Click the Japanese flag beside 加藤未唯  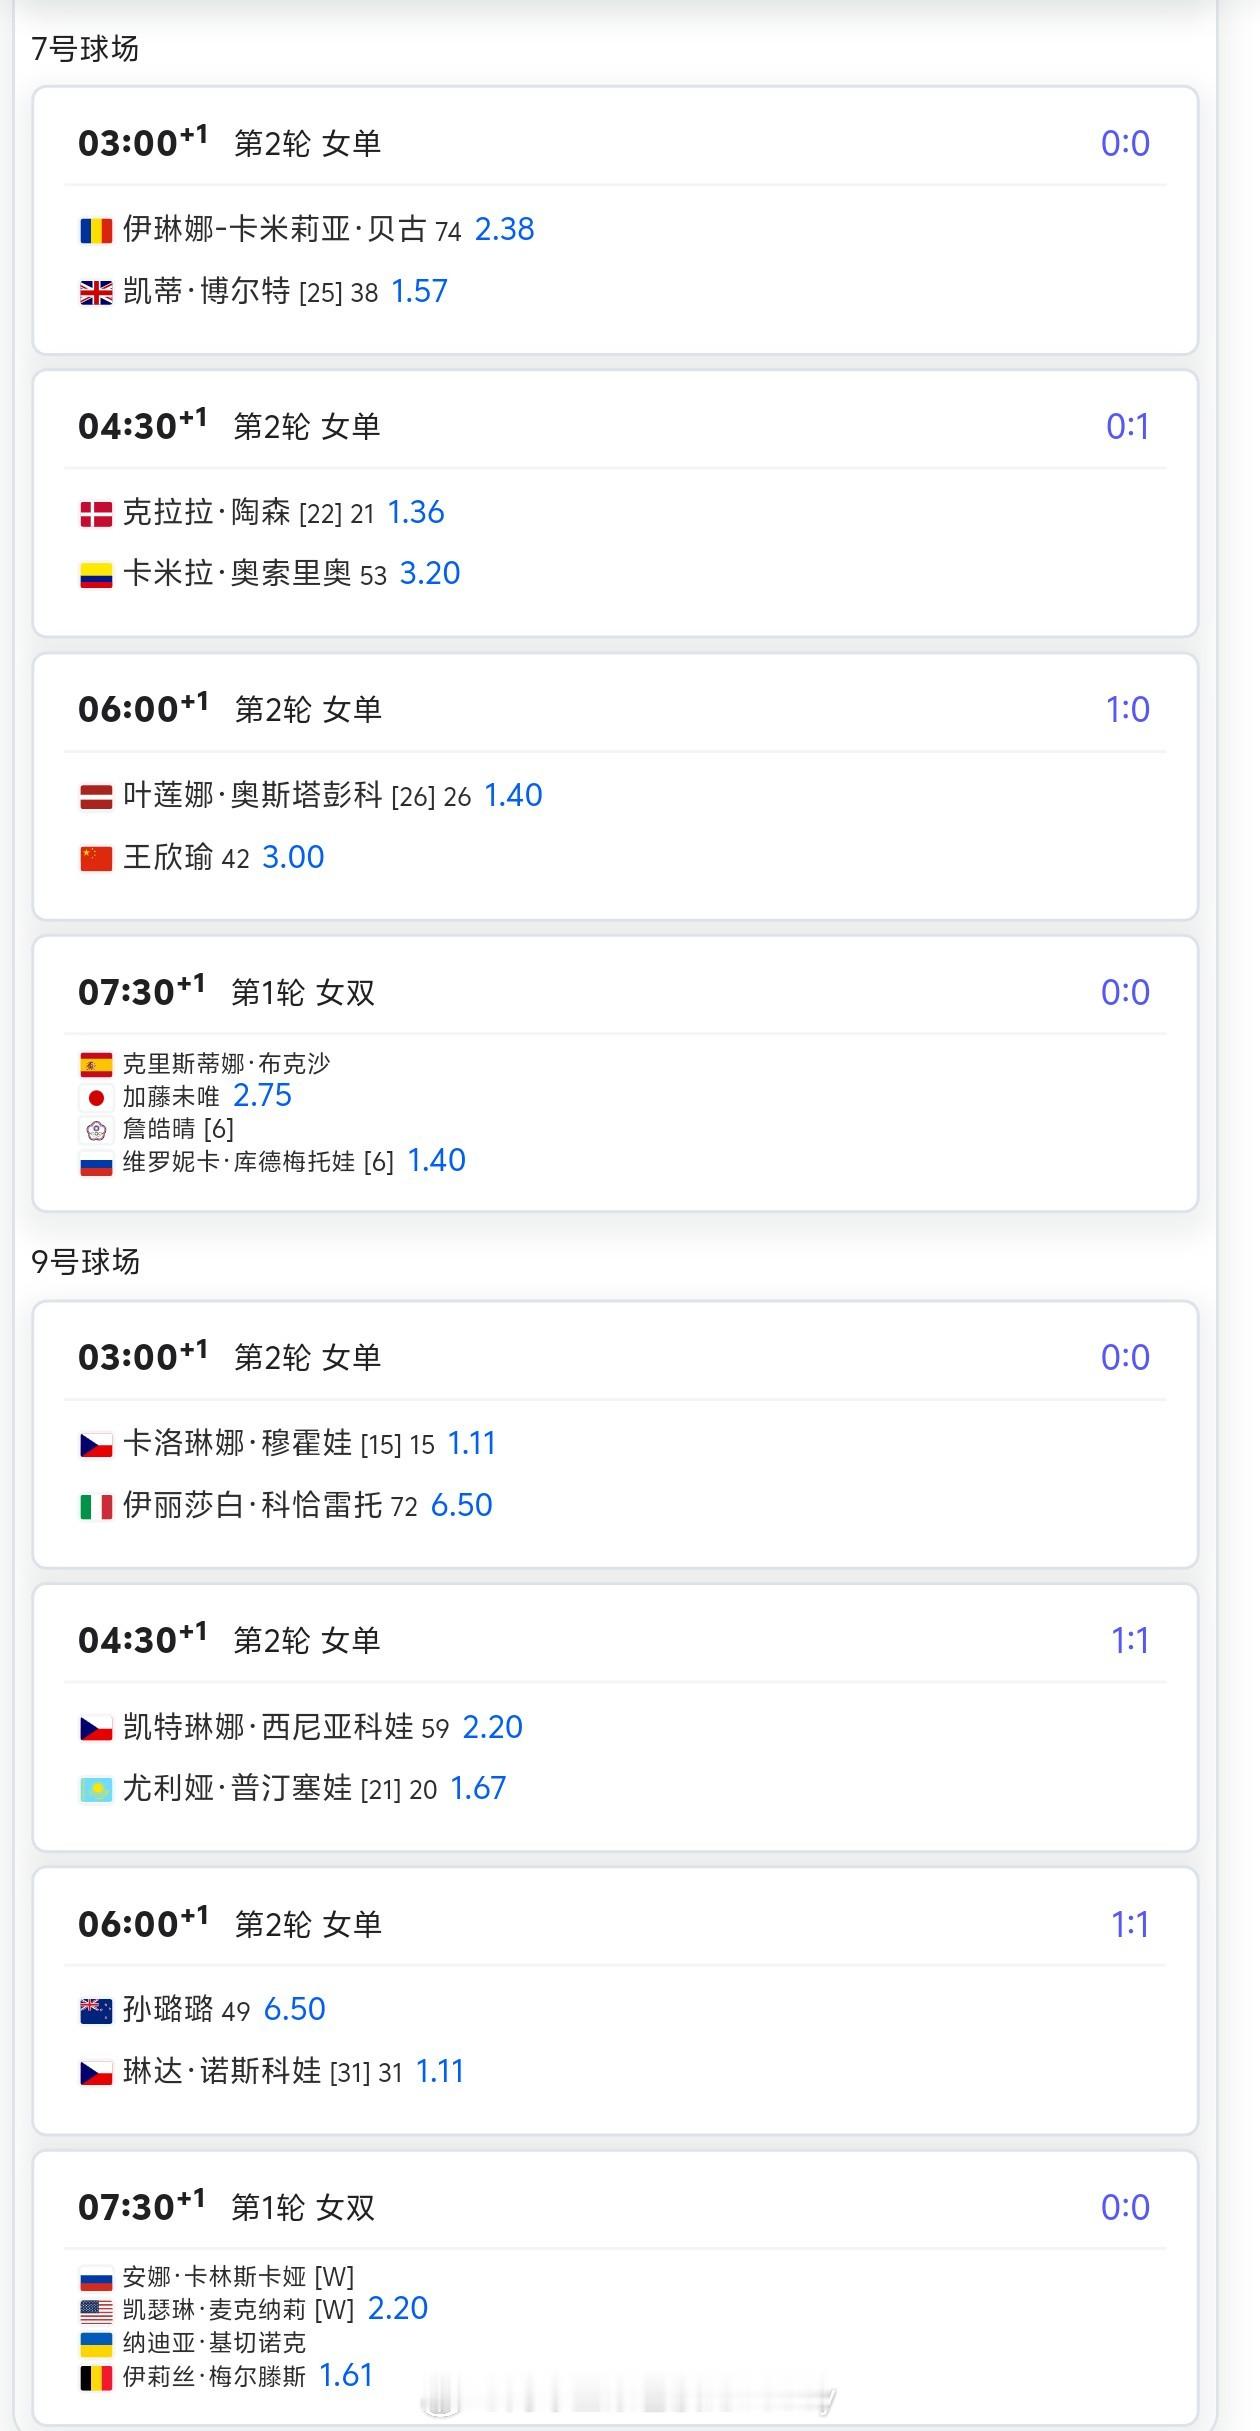click(96, 1097)
